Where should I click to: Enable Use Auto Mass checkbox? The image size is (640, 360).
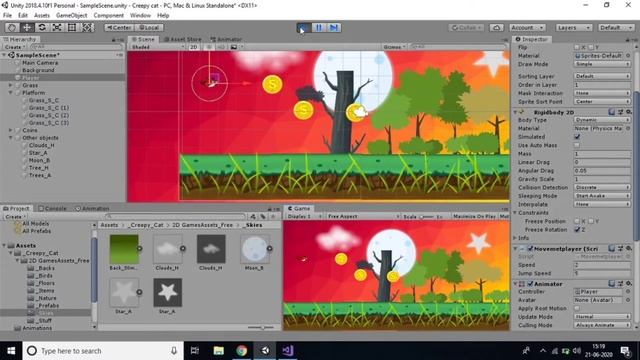[x=577, y=145]
